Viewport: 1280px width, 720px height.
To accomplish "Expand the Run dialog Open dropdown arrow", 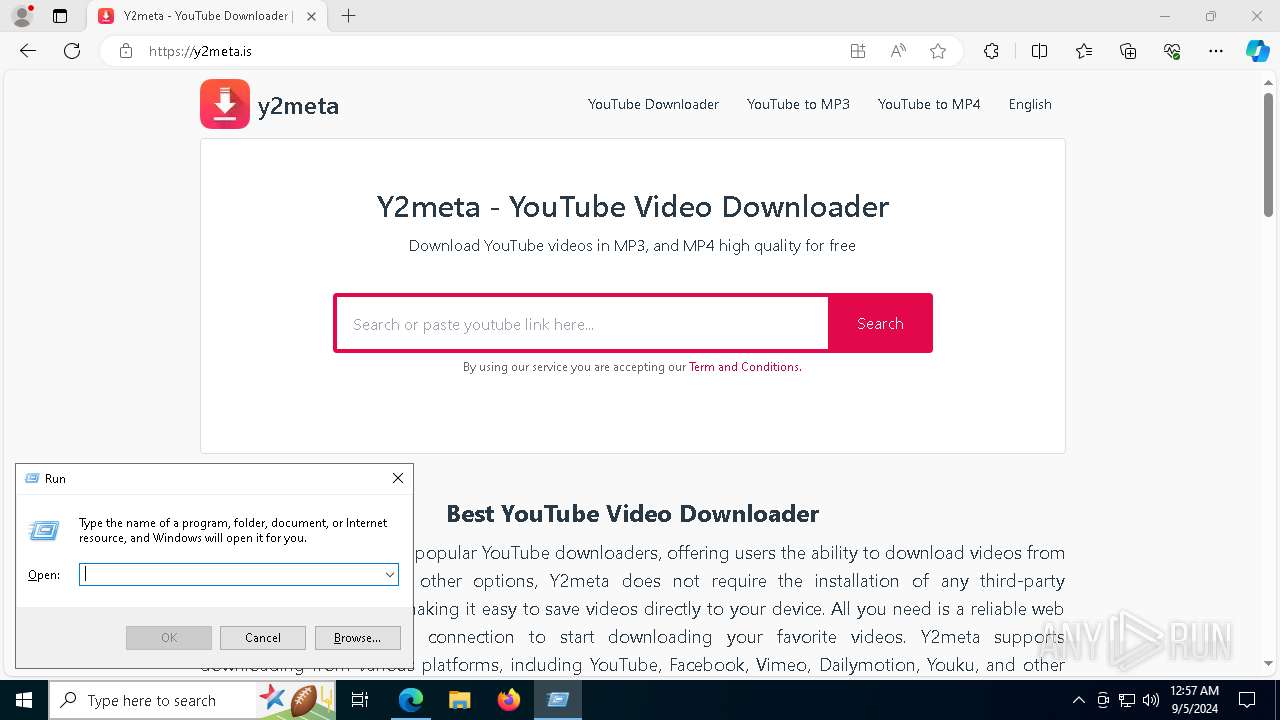I will (x=390, y=574).
